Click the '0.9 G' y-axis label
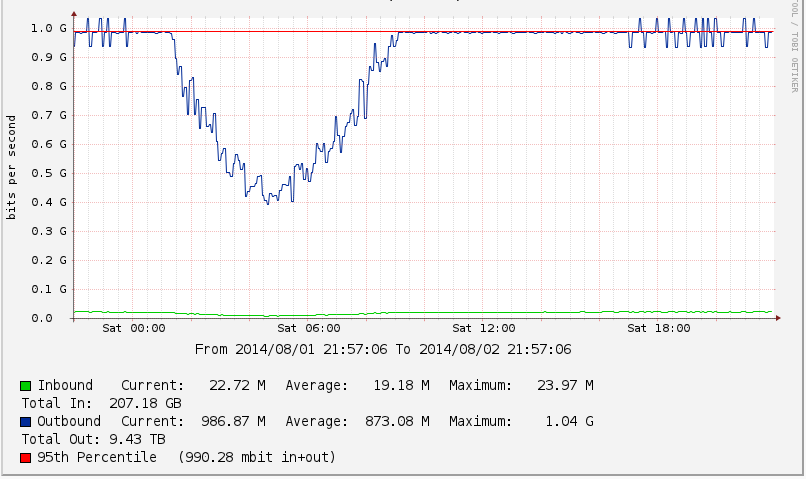The width and height of the screenshot is (806, 479). tap(49, 57)
